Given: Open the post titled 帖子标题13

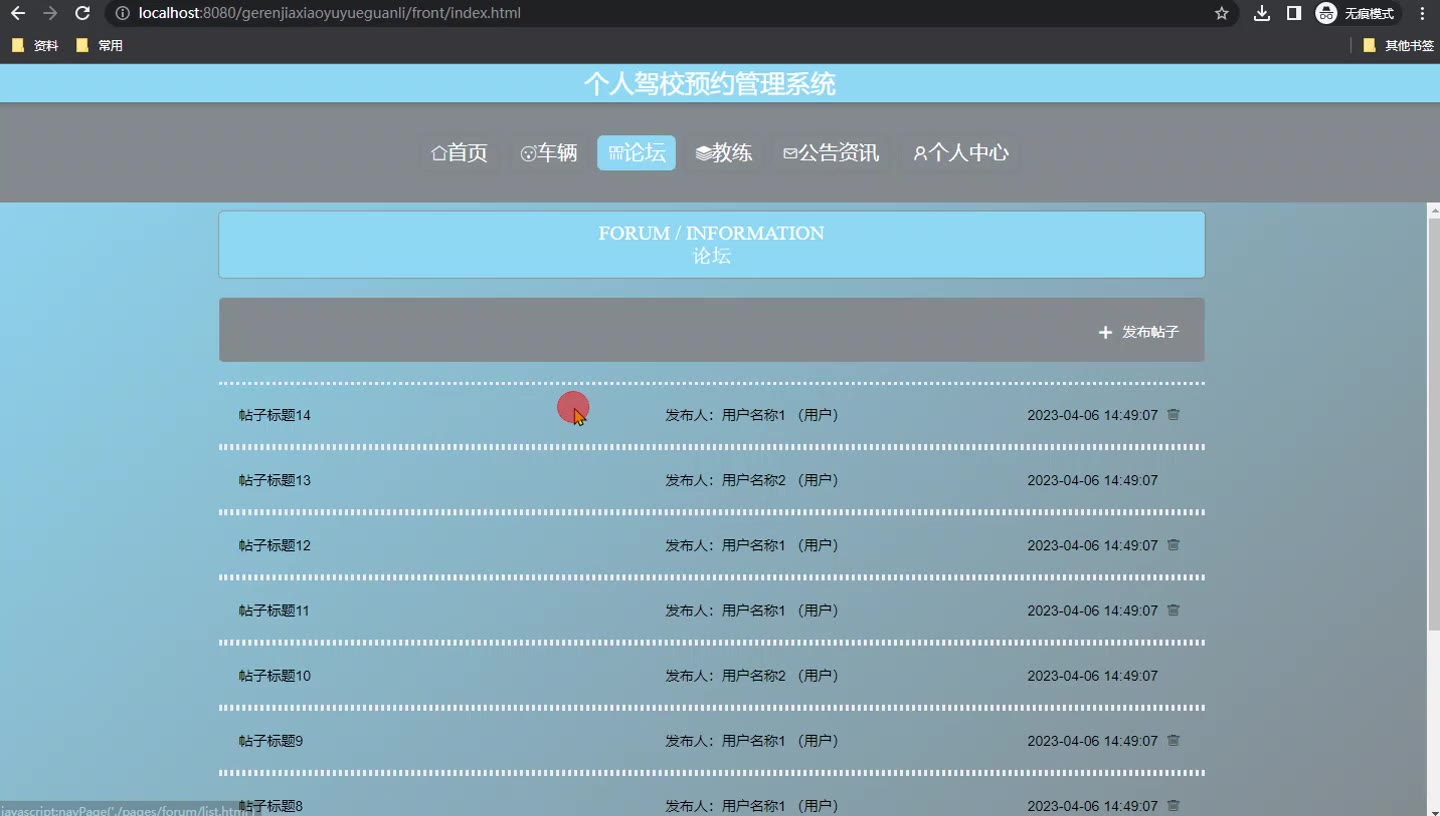Looking at the screenshot, I should 275,480.
